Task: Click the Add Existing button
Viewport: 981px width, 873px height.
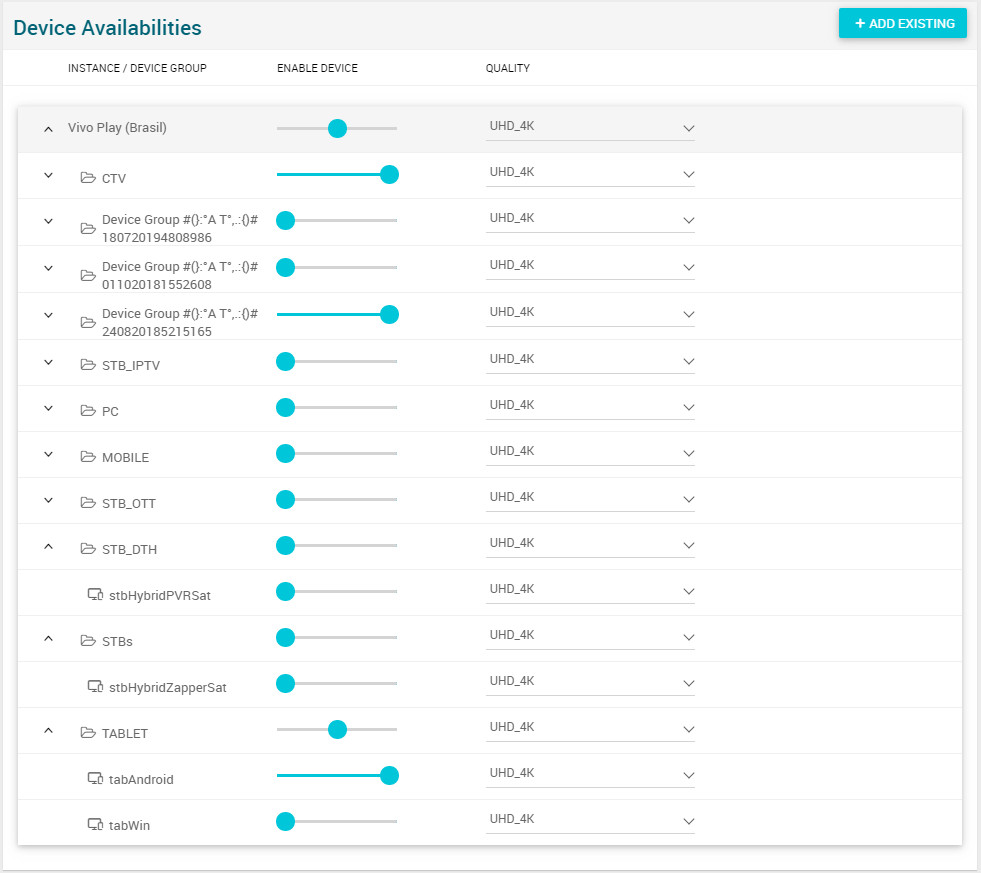Action: click(903, 23)
